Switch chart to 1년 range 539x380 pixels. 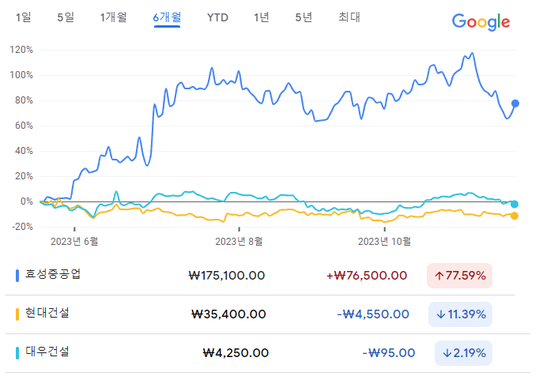pos(261,17)
